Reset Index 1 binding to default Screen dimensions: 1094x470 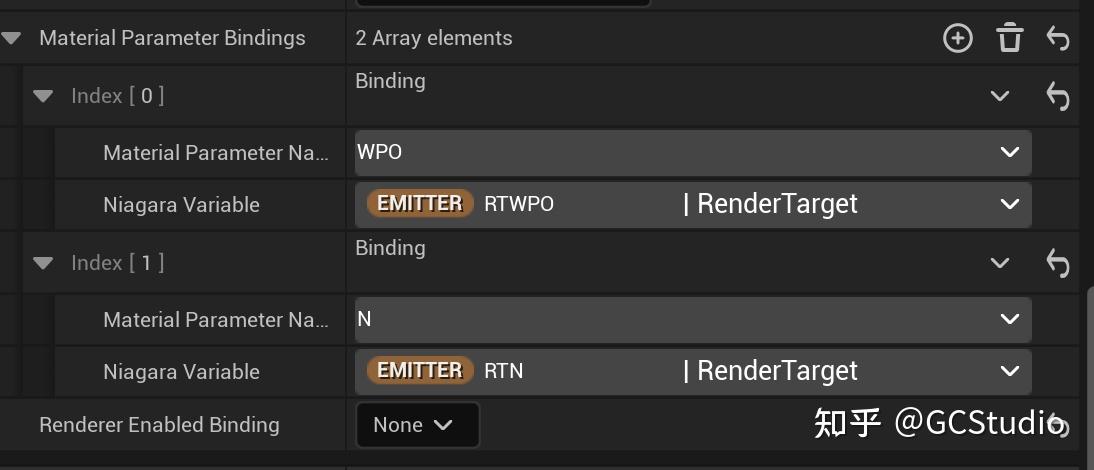tap(1057, 263)
